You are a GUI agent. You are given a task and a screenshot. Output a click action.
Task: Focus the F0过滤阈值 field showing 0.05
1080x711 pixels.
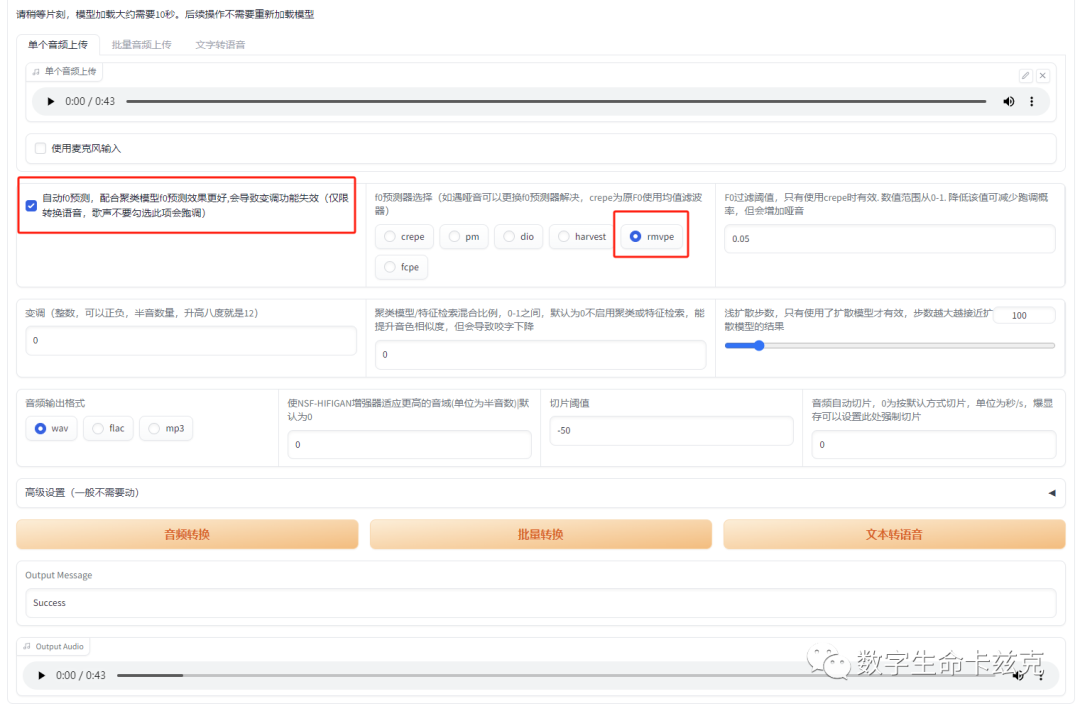coord(889,238)
